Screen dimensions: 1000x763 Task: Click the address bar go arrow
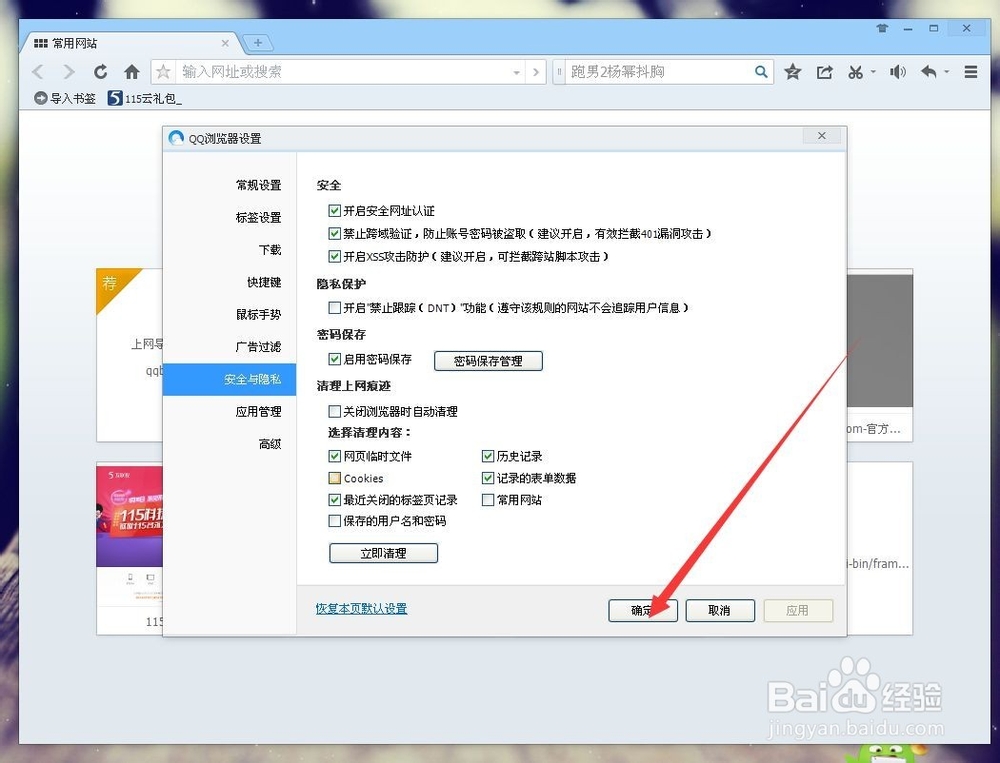536,72
